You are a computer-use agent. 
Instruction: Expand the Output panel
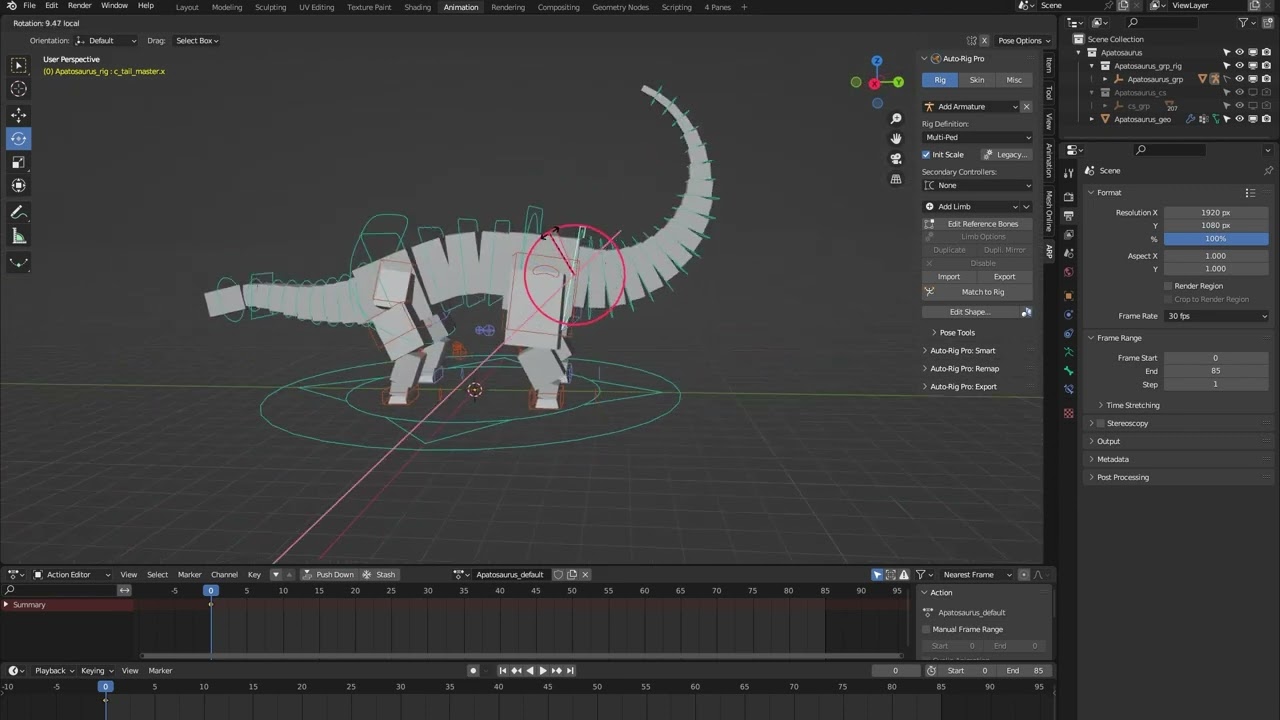1108,441
